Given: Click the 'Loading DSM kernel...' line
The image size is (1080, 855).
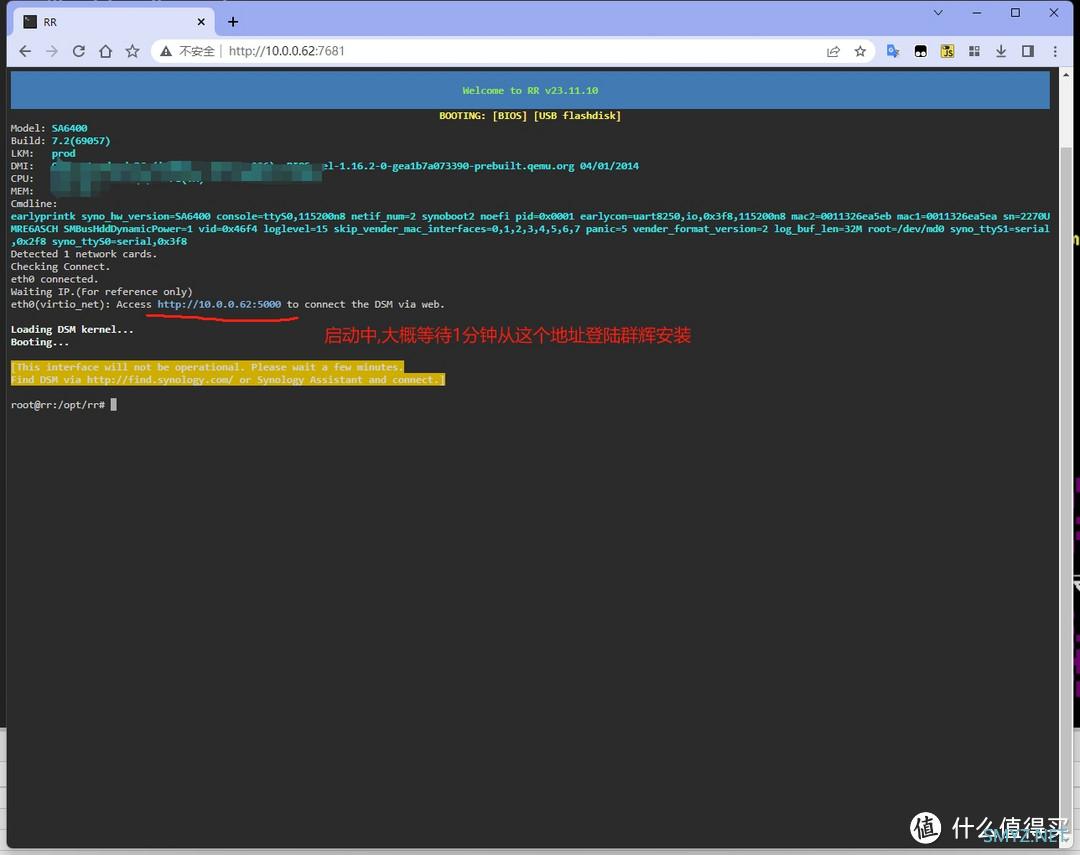Looking at the screenshot, I should tap(72, 329).
